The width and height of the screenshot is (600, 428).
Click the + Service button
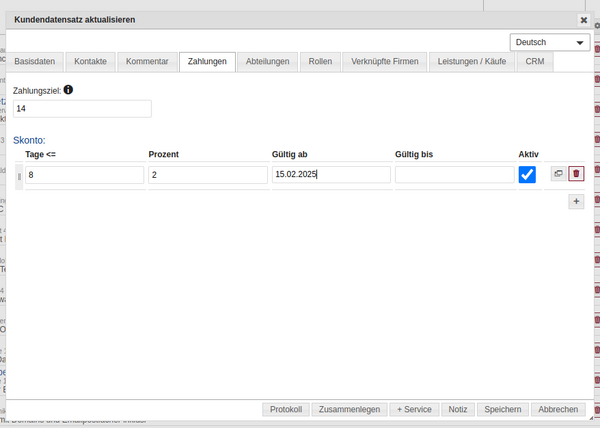414,409
